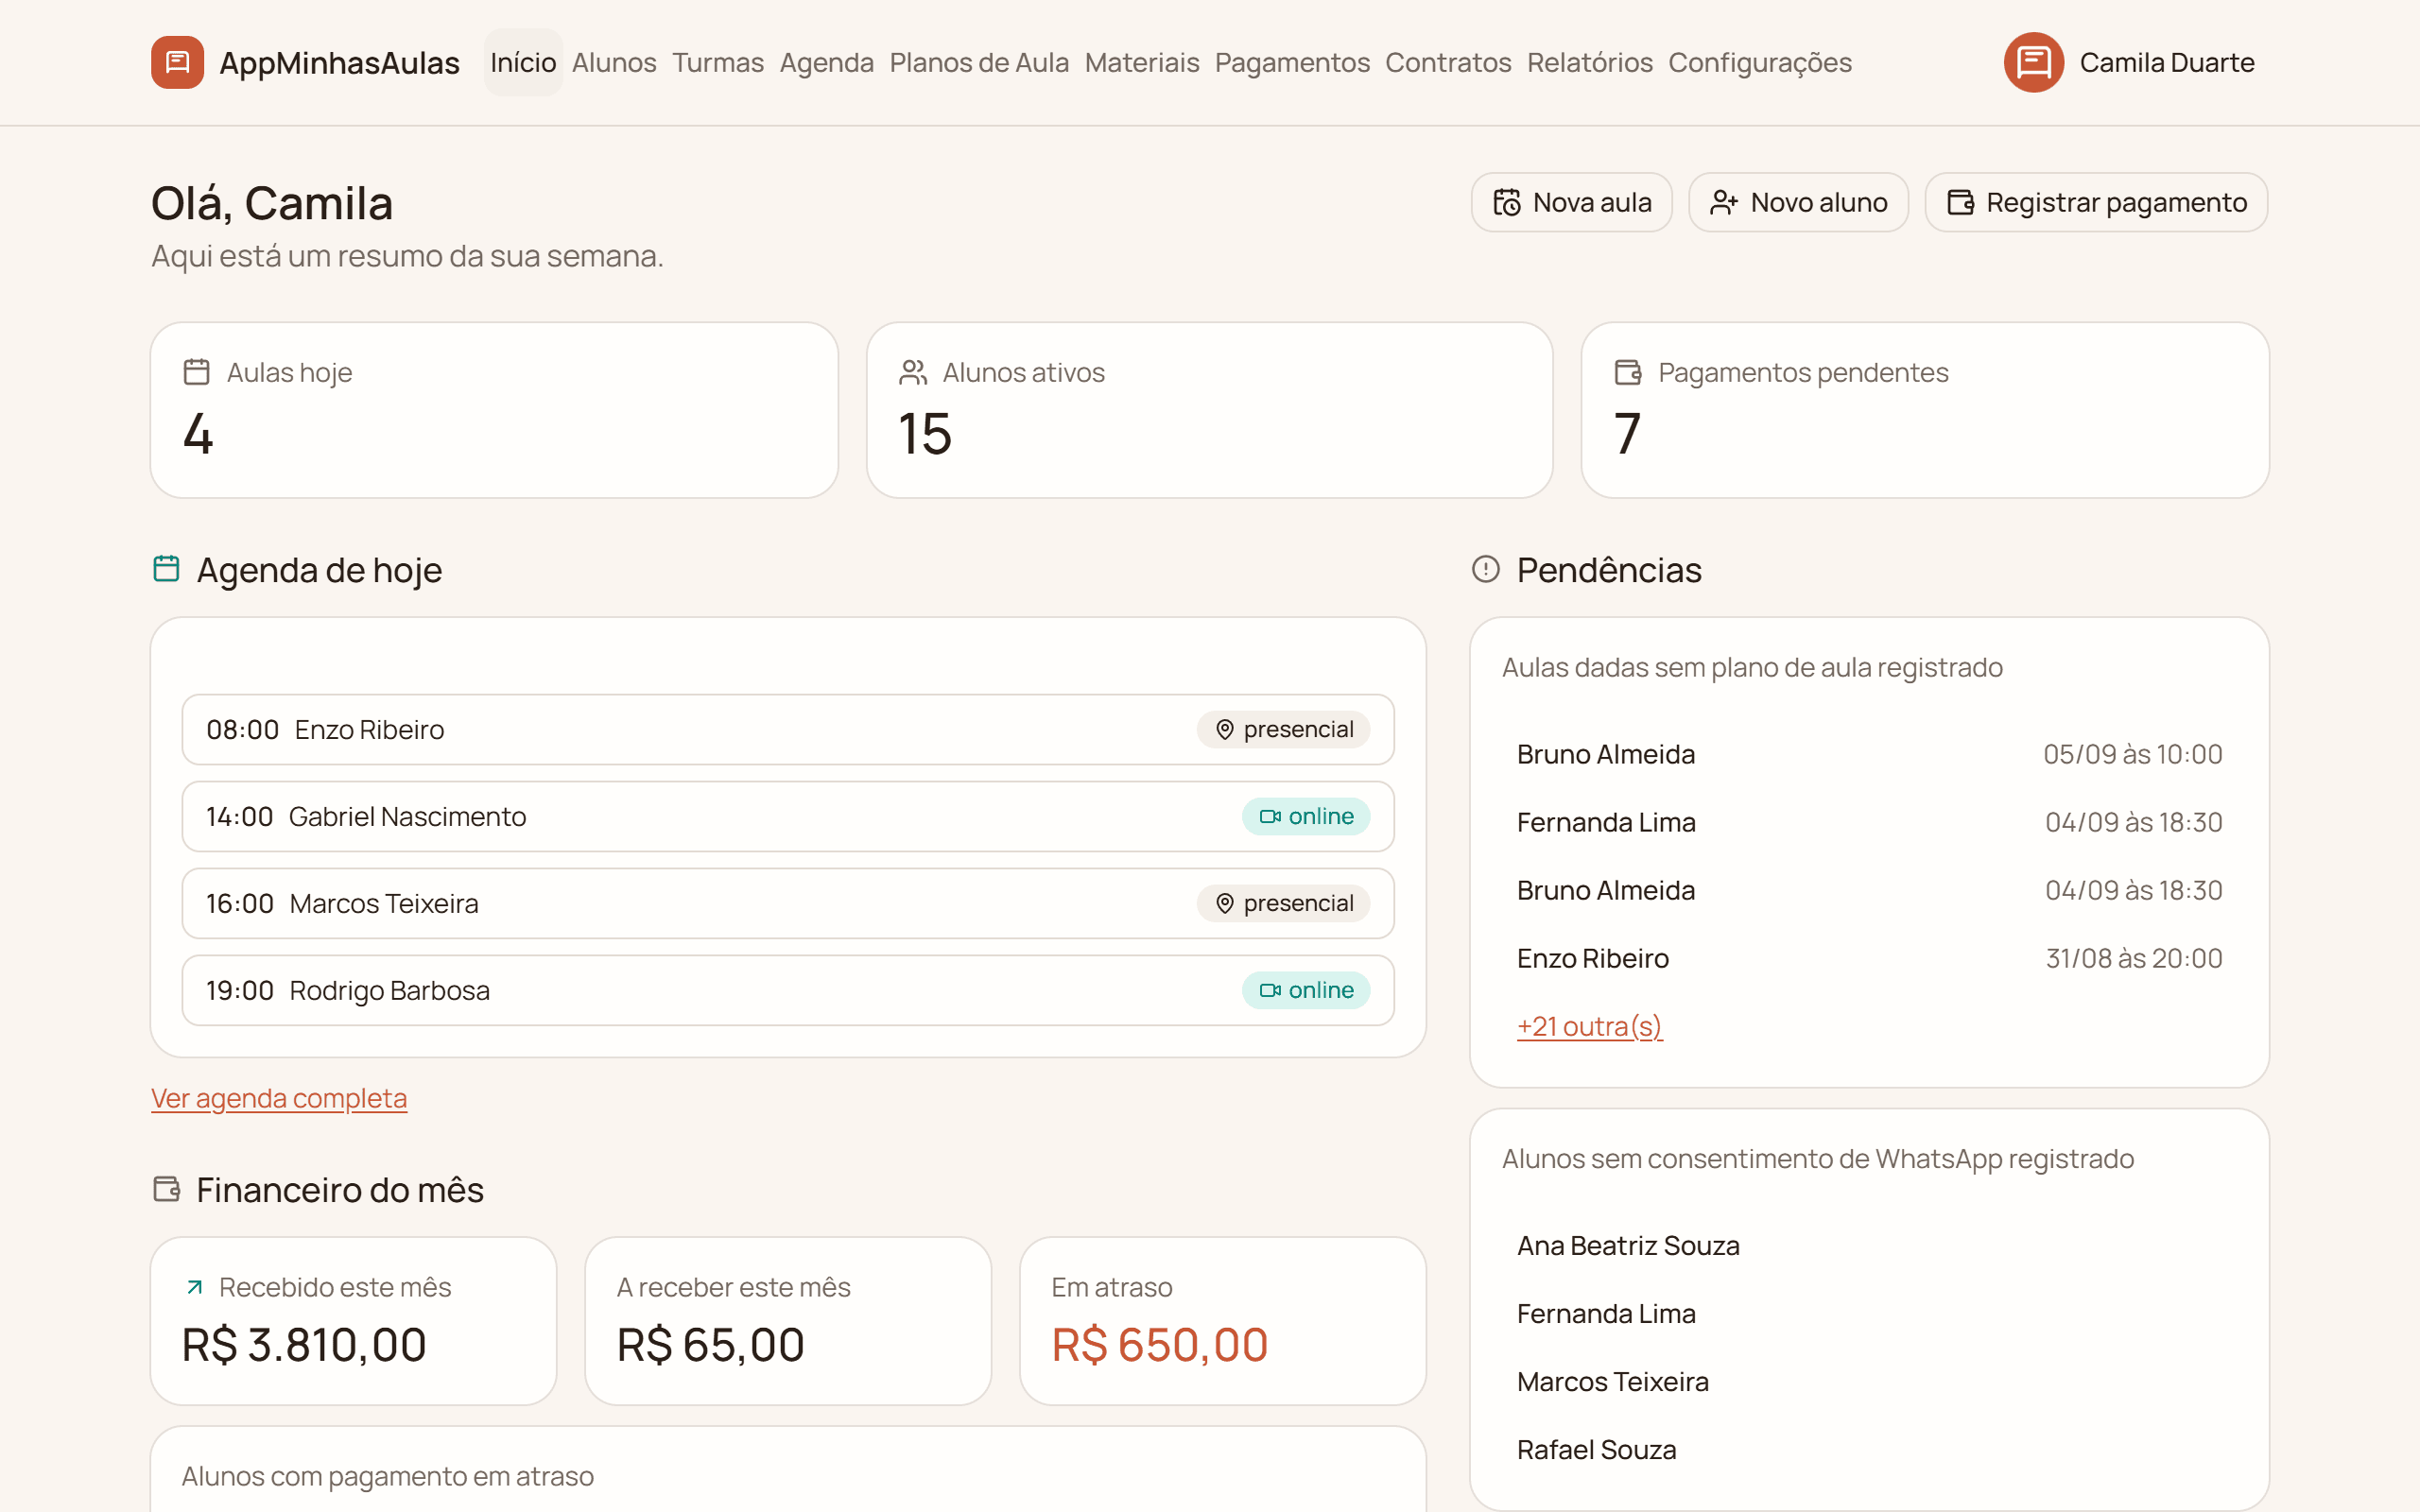Click the Novo aluno button
Image resolution: width=2420 pixels, height=1512 pixels.
pos(1798,202)
